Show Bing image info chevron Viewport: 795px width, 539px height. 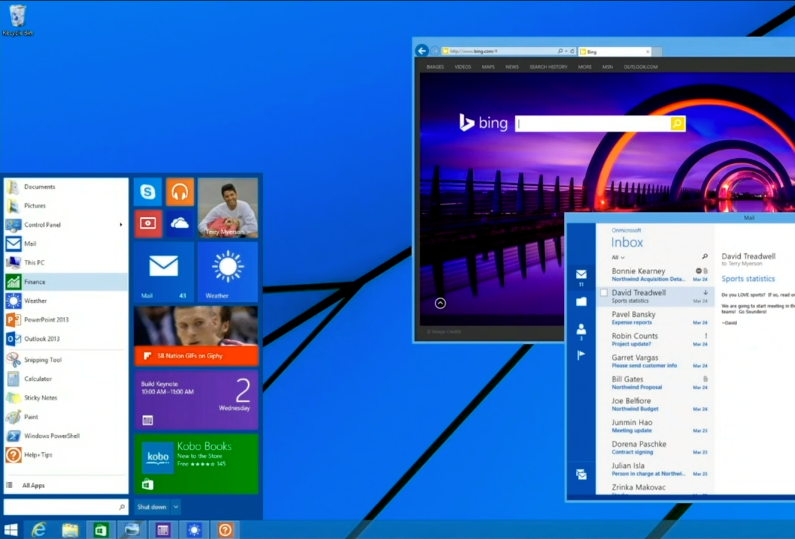click(440, 303)
